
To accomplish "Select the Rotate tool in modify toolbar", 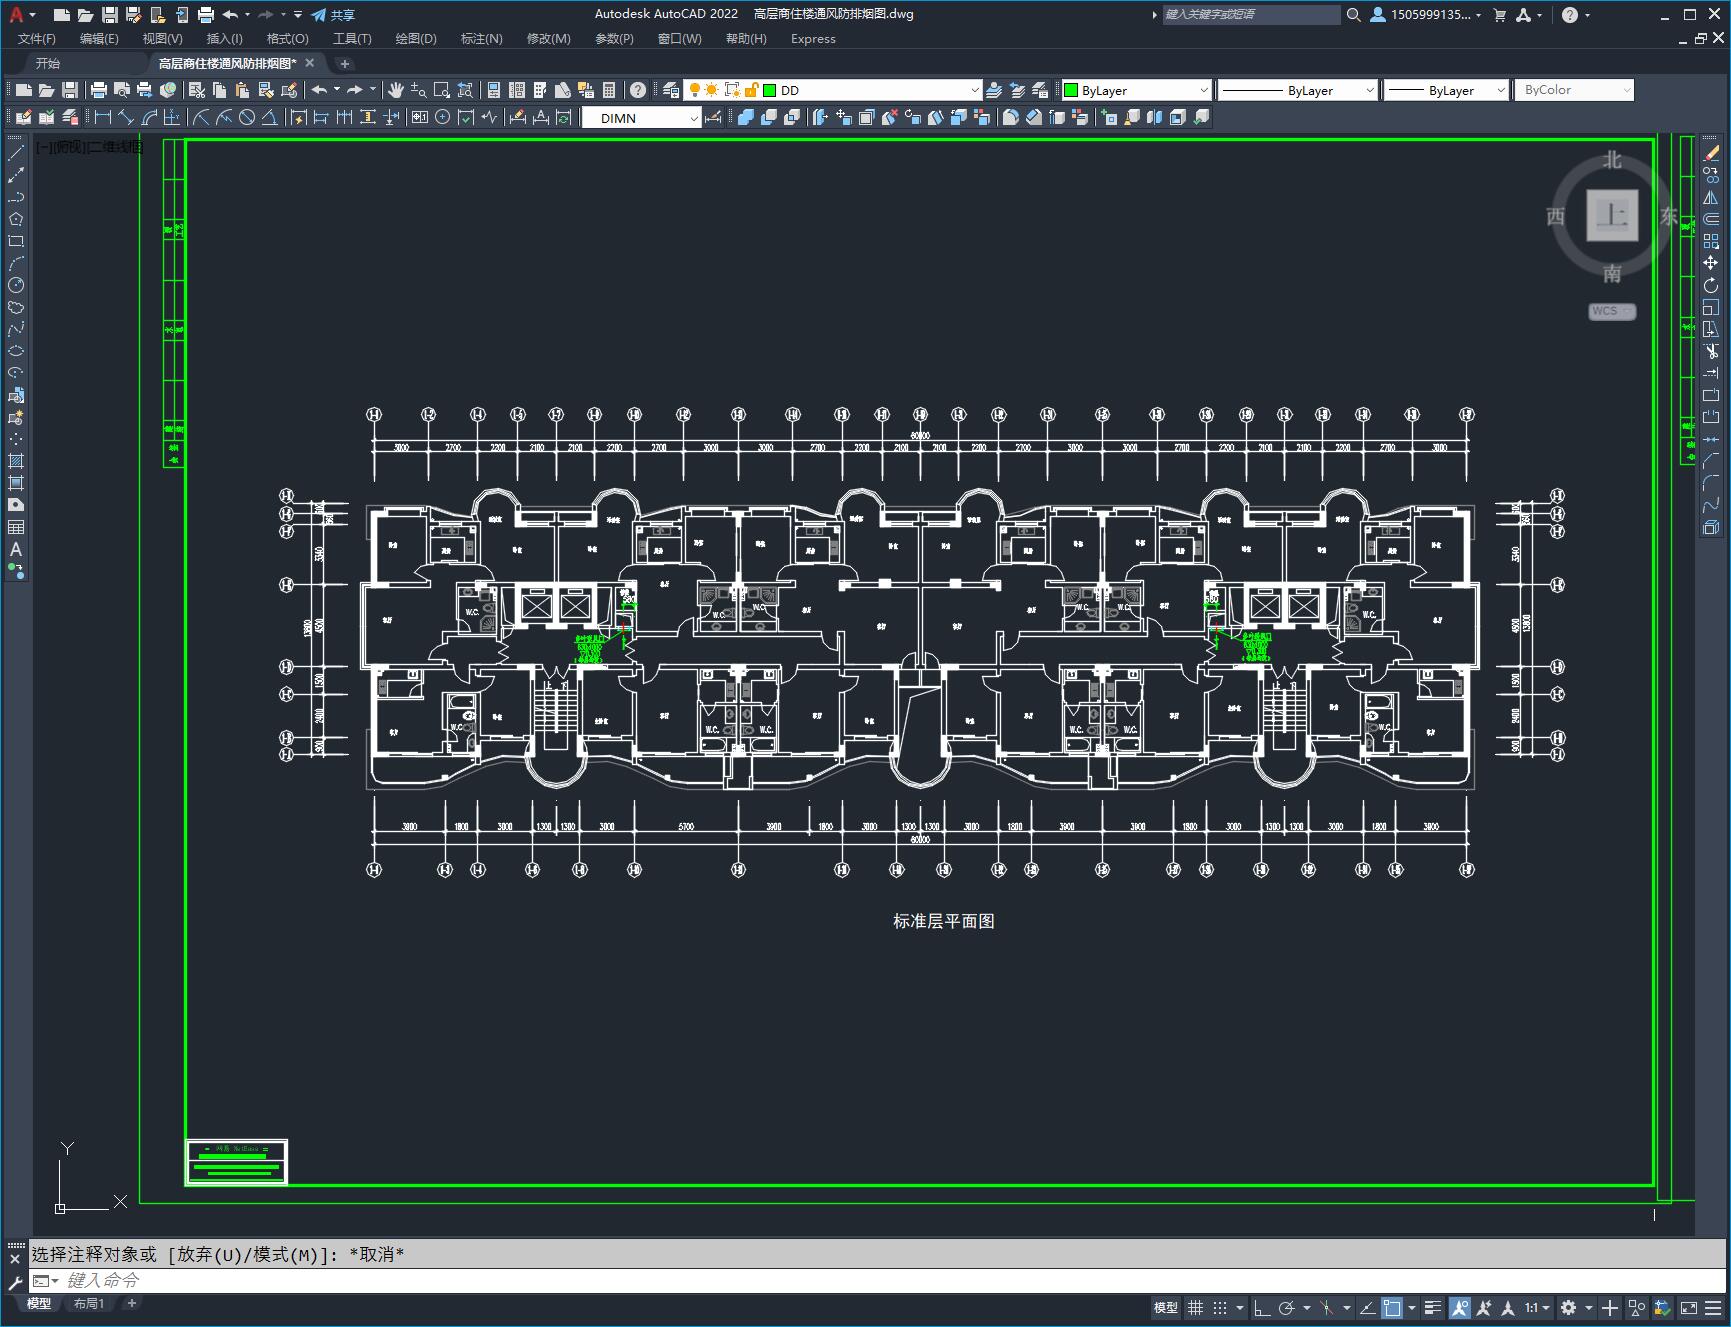I will click(x=1711, y=285).
